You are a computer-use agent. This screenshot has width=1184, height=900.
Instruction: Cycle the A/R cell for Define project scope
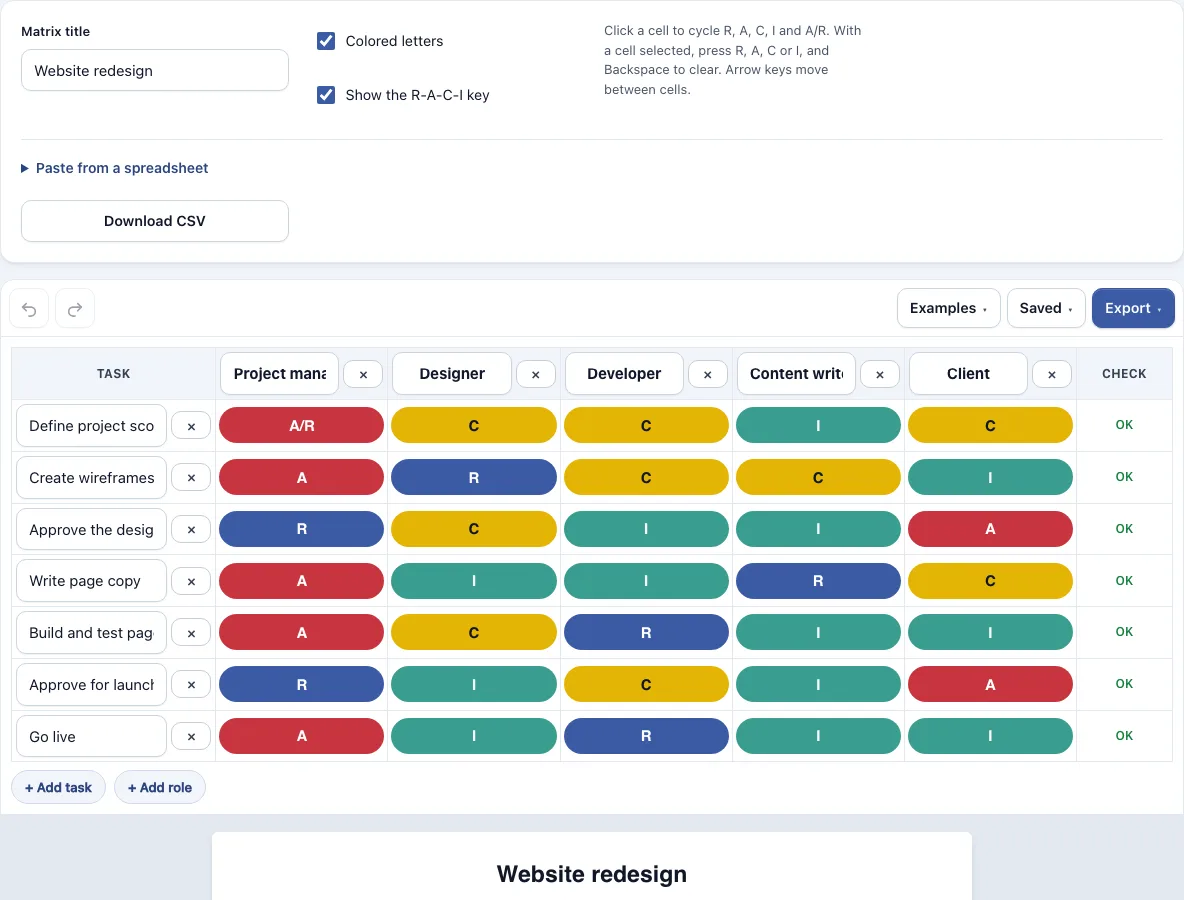[x=301, y=425]
